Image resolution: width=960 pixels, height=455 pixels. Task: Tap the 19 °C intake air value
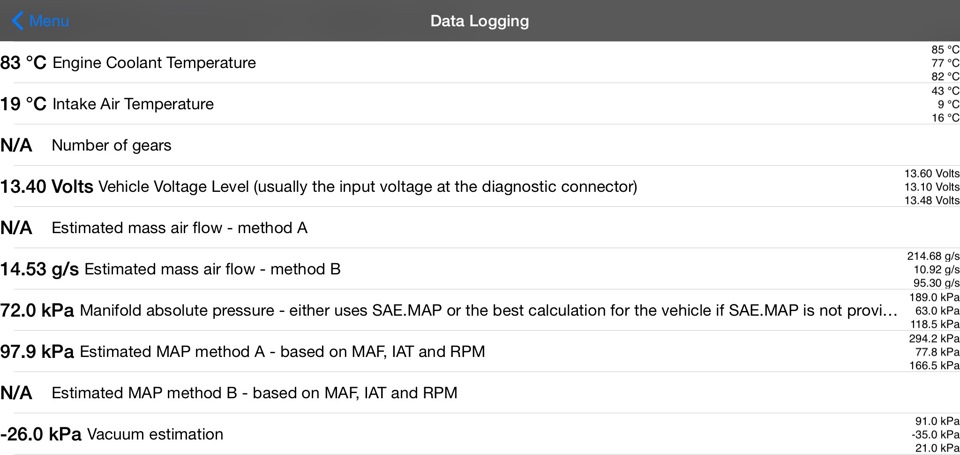click(x=24, y=104)
